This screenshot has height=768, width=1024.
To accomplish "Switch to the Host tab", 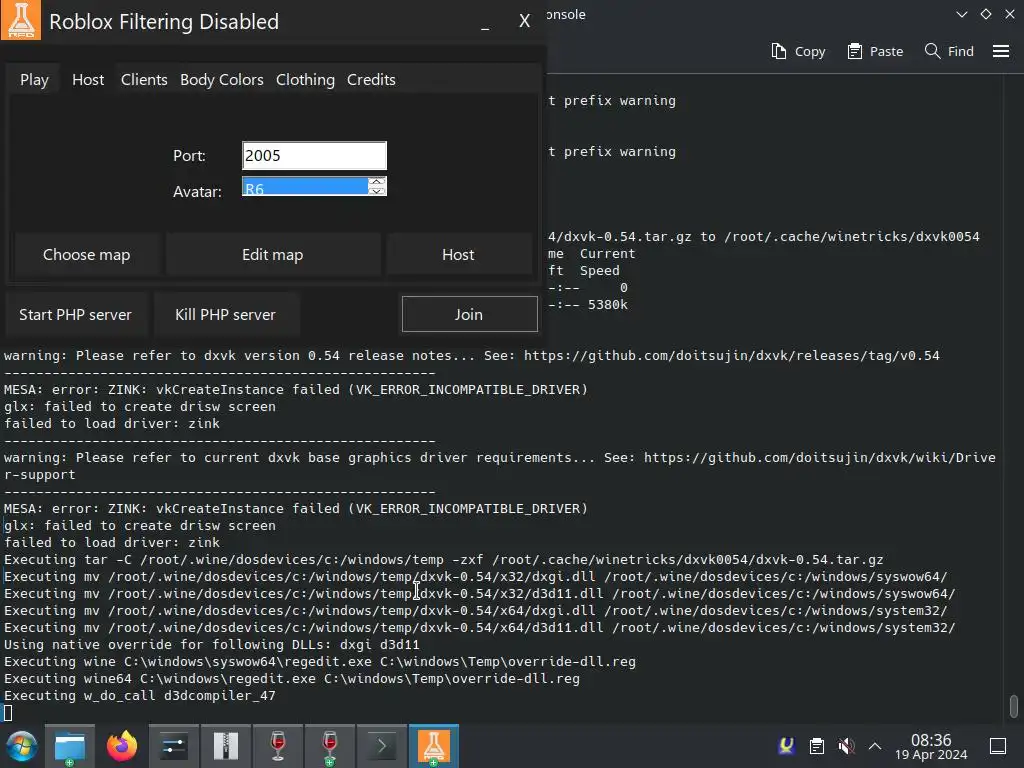I will (x=88, y=80).
